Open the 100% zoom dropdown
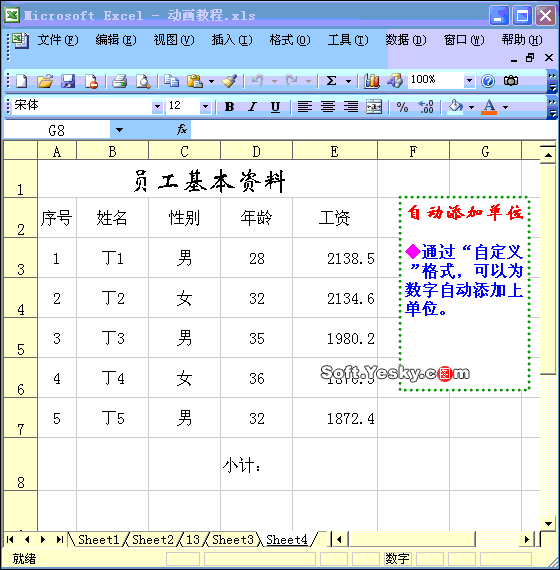The height and width of the screenshot is (570, 560). point(469,80)
